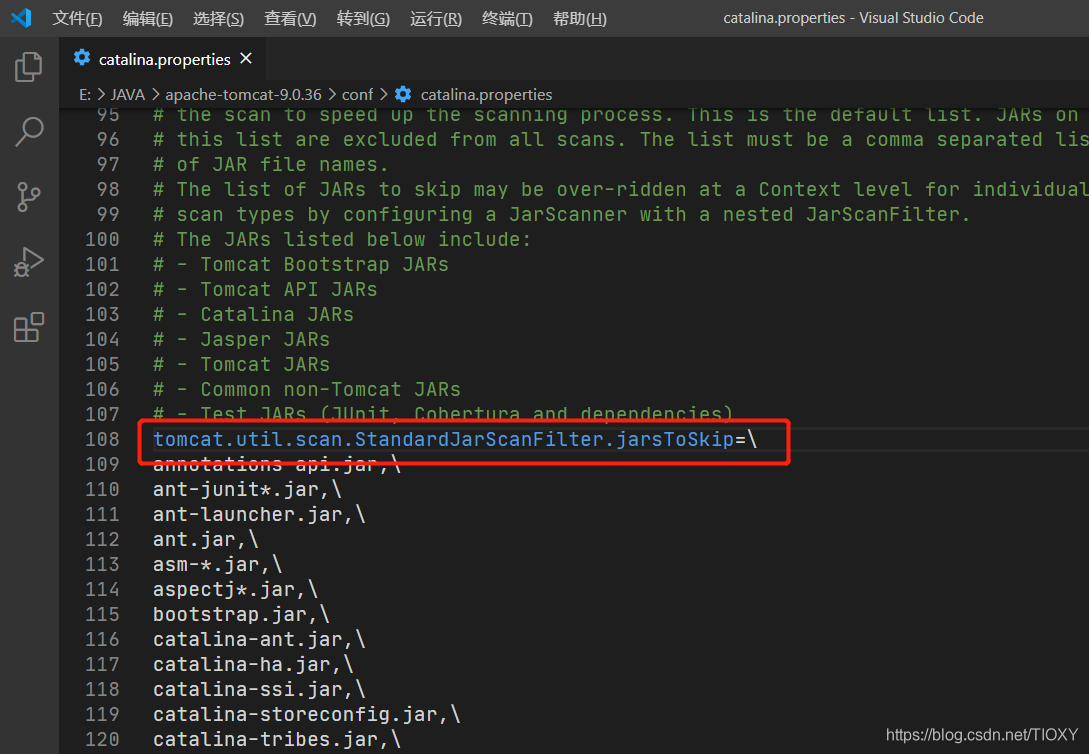Click the text catalina-ha.jar on line 117

click(x=241, y=664)
